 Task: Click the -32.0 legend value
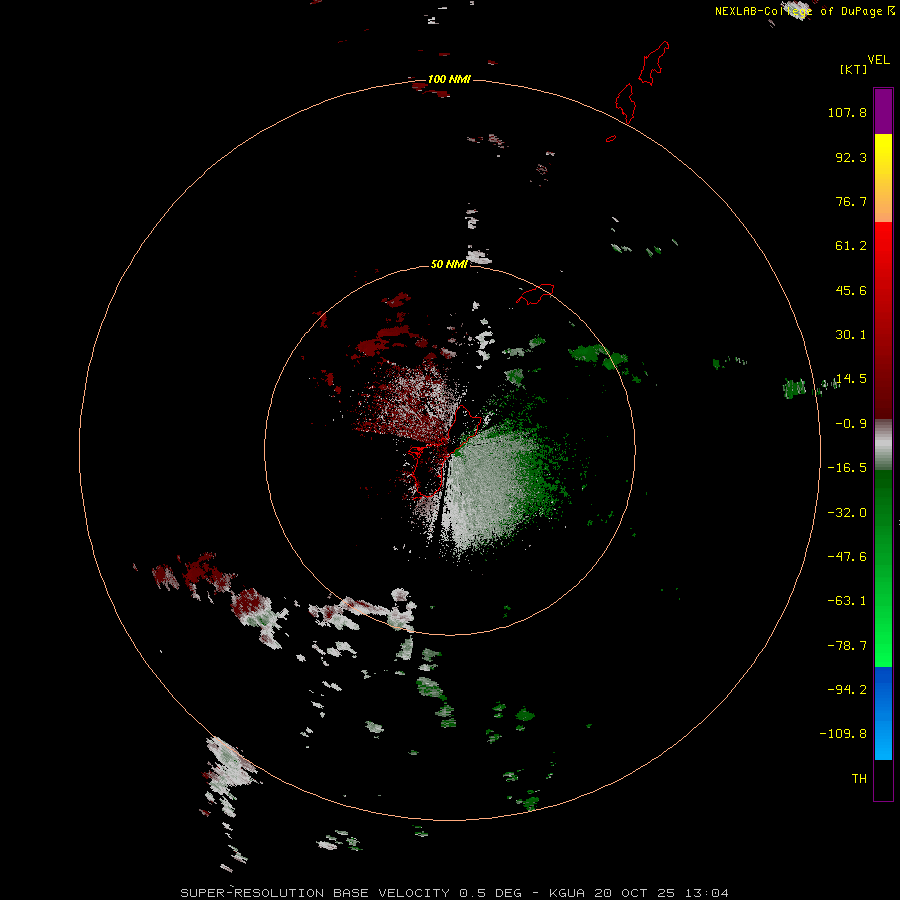[847, 513]
